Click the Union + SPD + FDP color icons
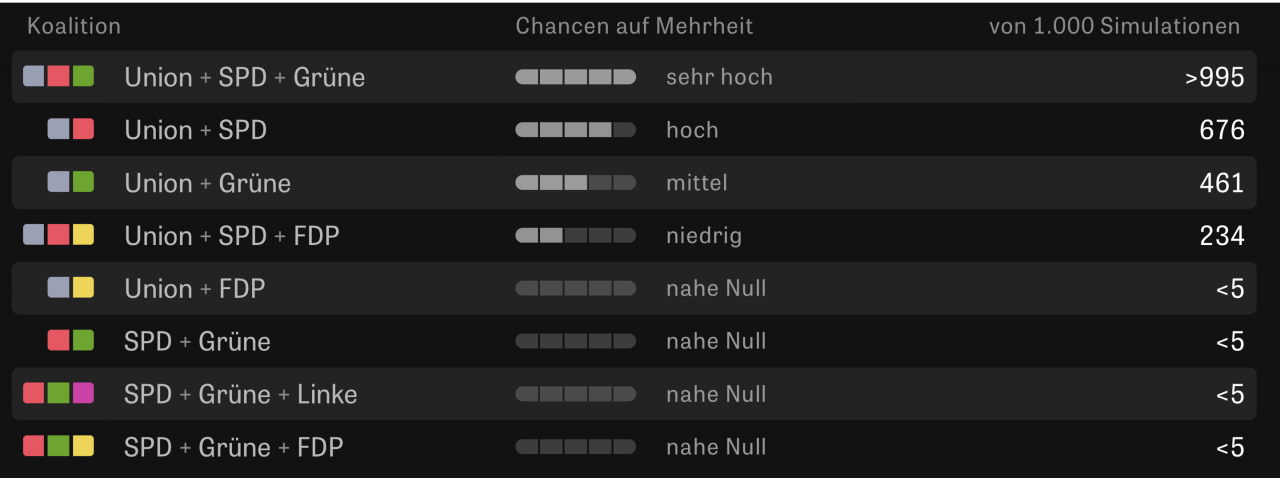 [58, 235]
